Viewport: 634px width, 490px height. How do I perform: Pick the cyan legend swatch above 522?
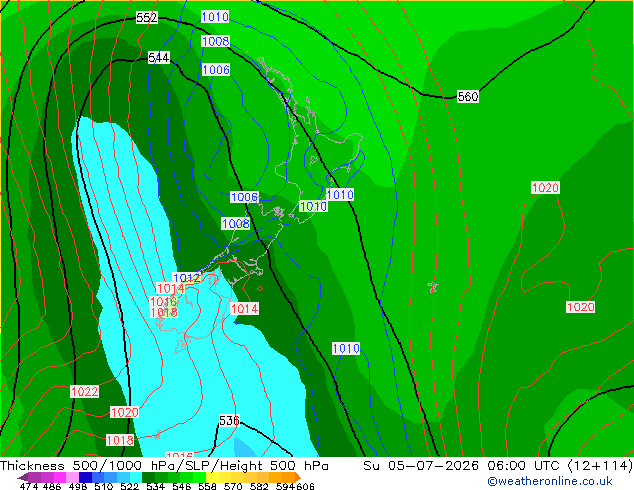(x=136, y=477)
